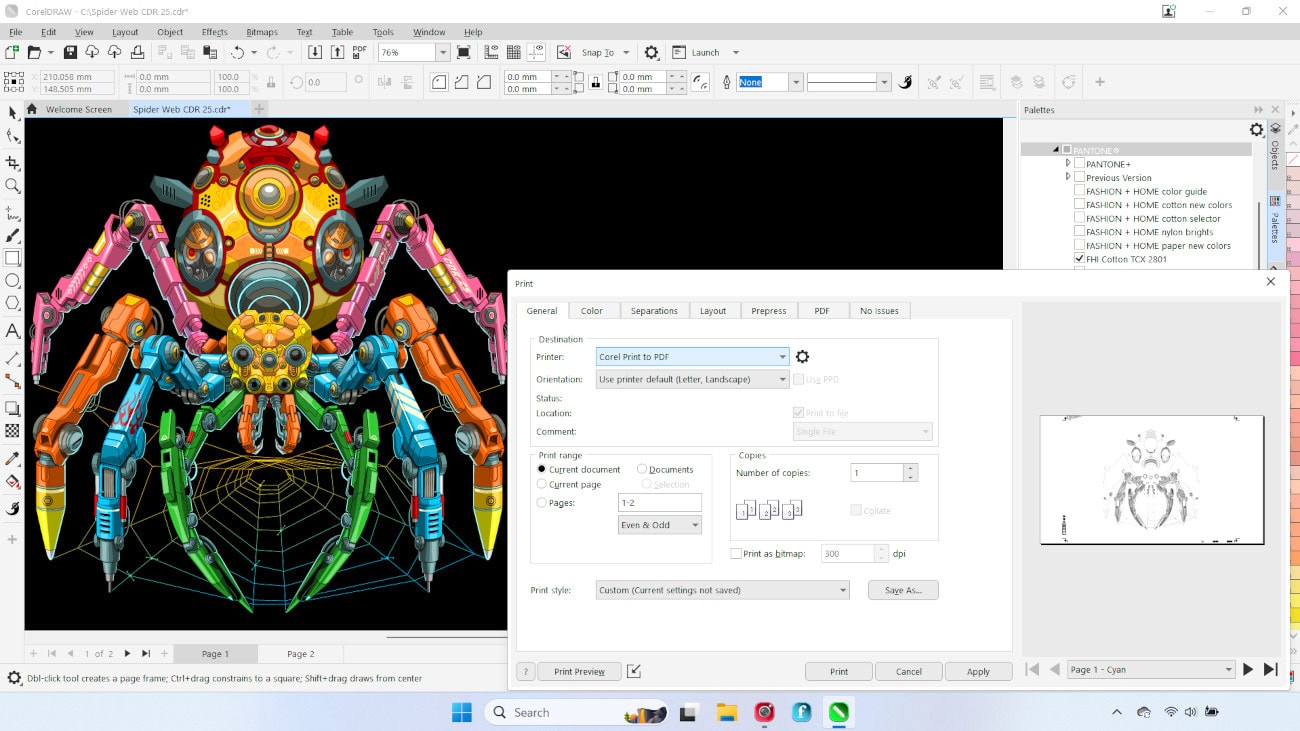Open printer preferences gear in Print dialog
Viewport: 1300px width, 731px height.
pos(802,357)
